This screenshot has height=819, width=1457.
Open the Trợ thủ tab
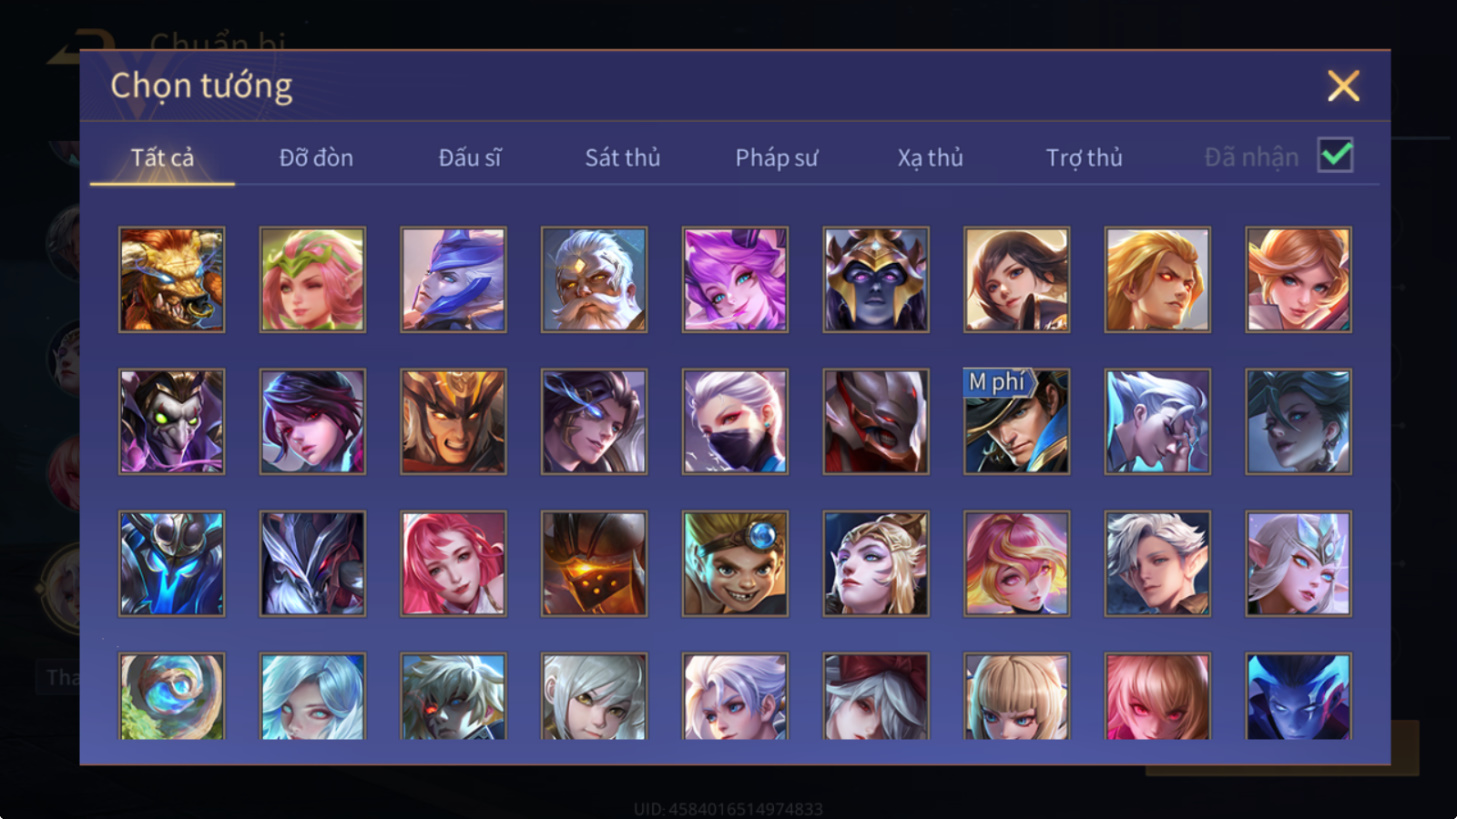(1084, 157)
